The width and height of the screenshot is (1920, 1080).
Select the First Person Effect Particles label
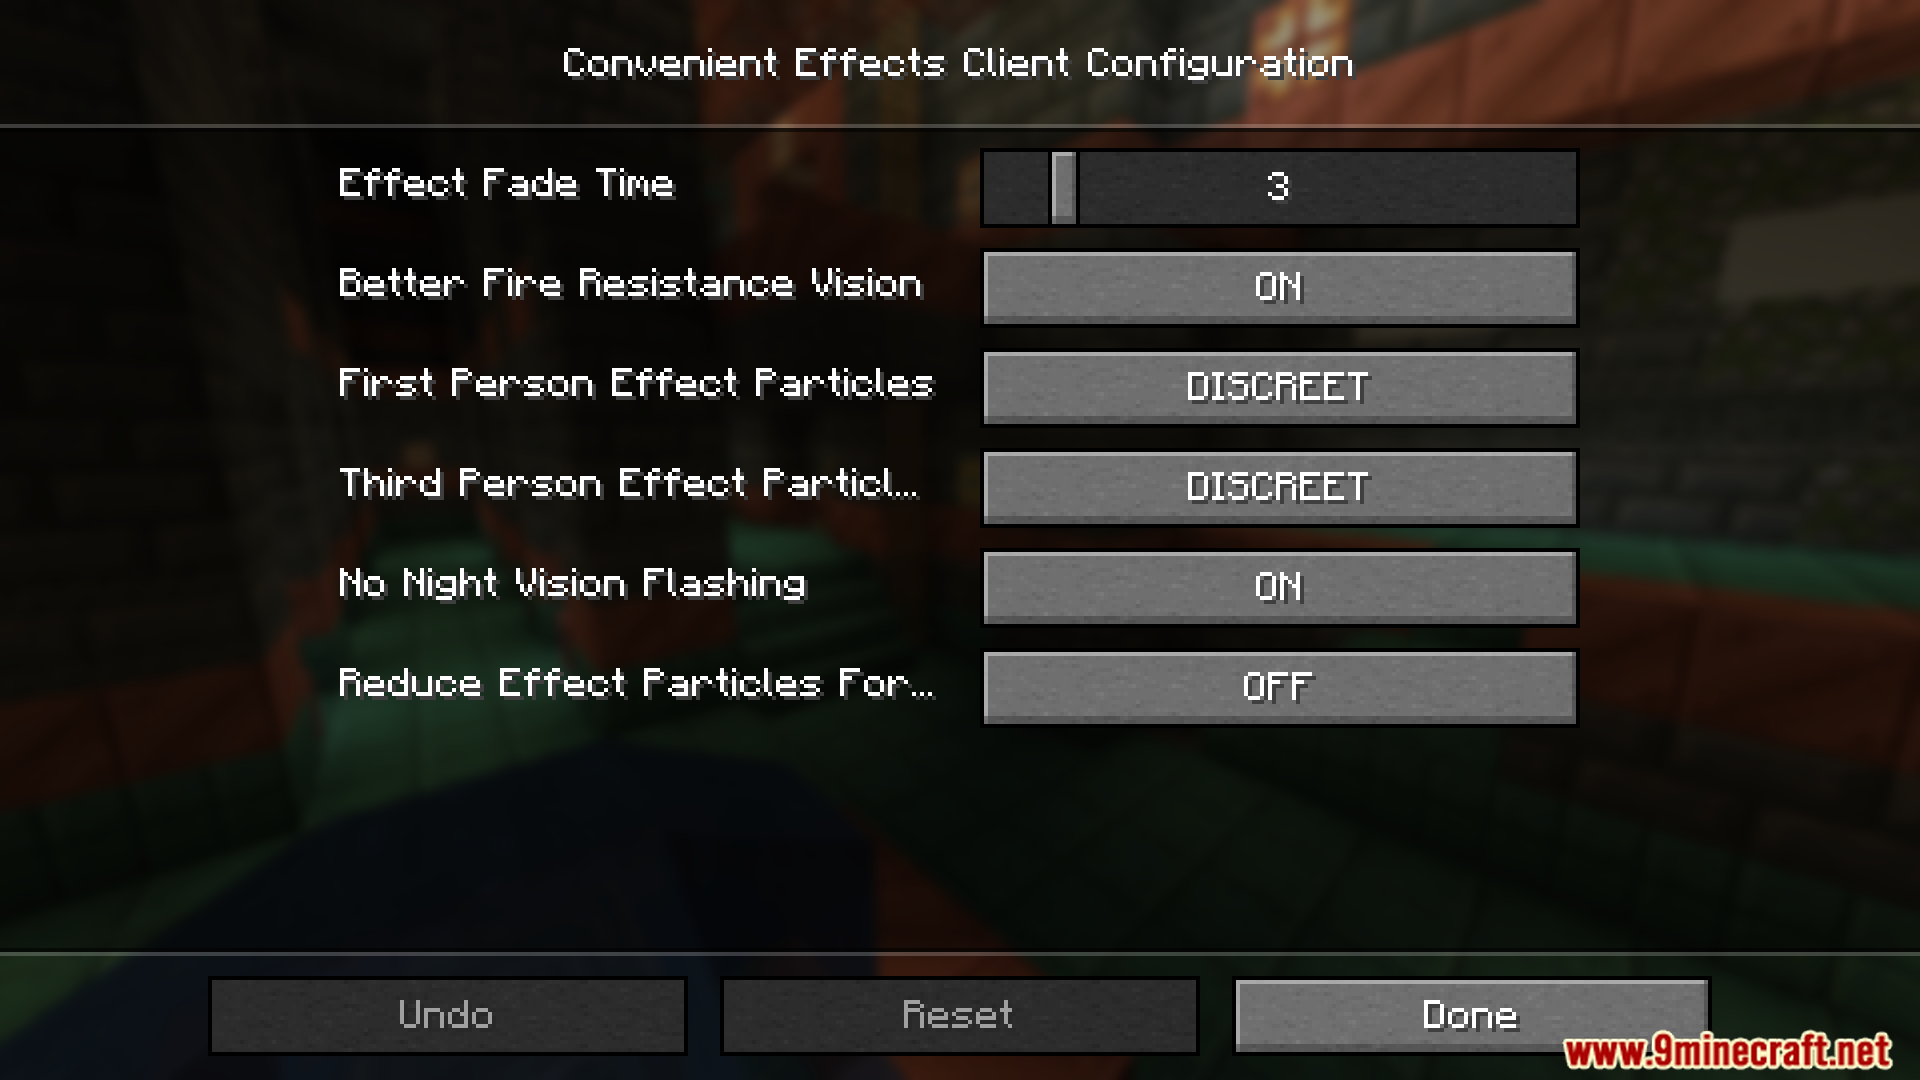coord(636,384)
